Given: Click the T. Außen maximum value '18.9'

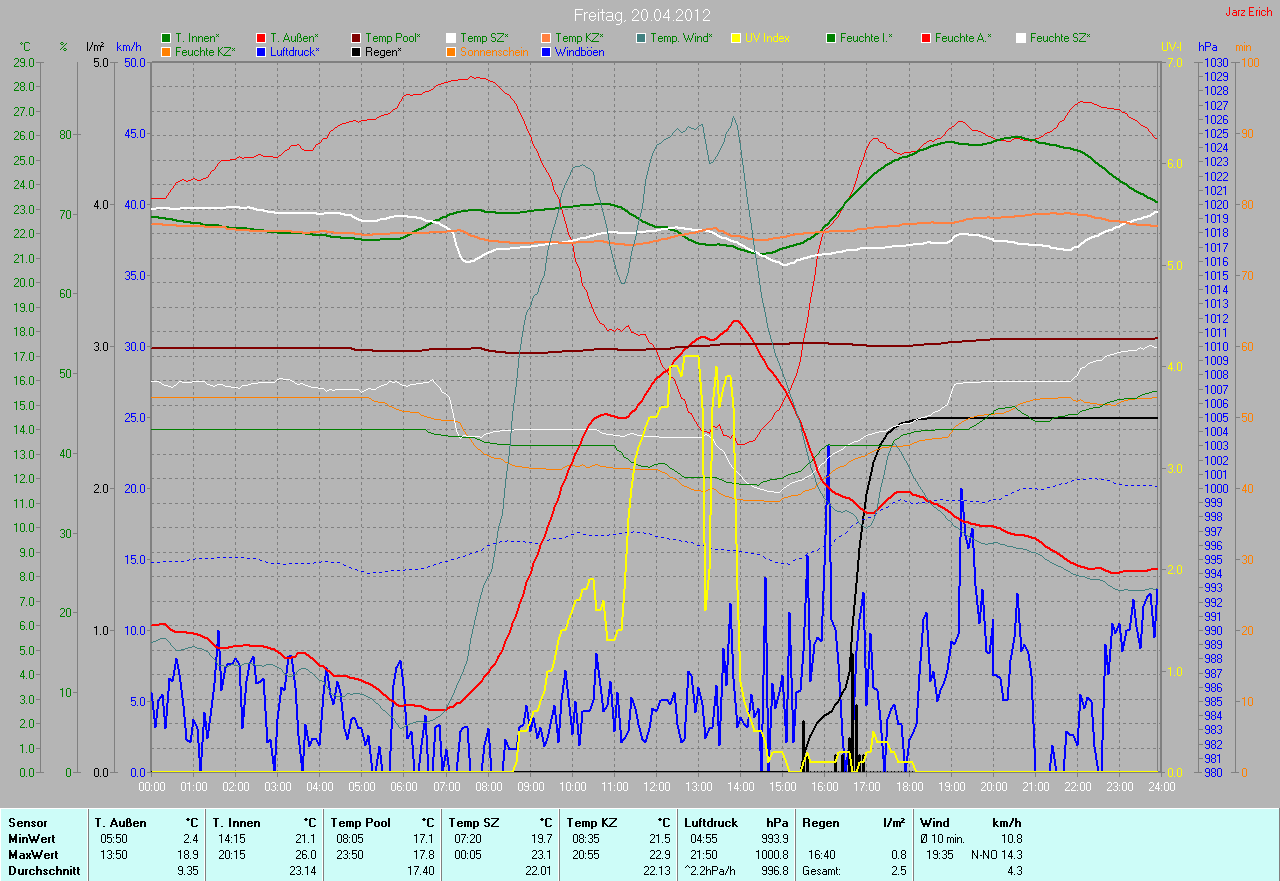Looking at the screenshot, I should tap(187, 855).
